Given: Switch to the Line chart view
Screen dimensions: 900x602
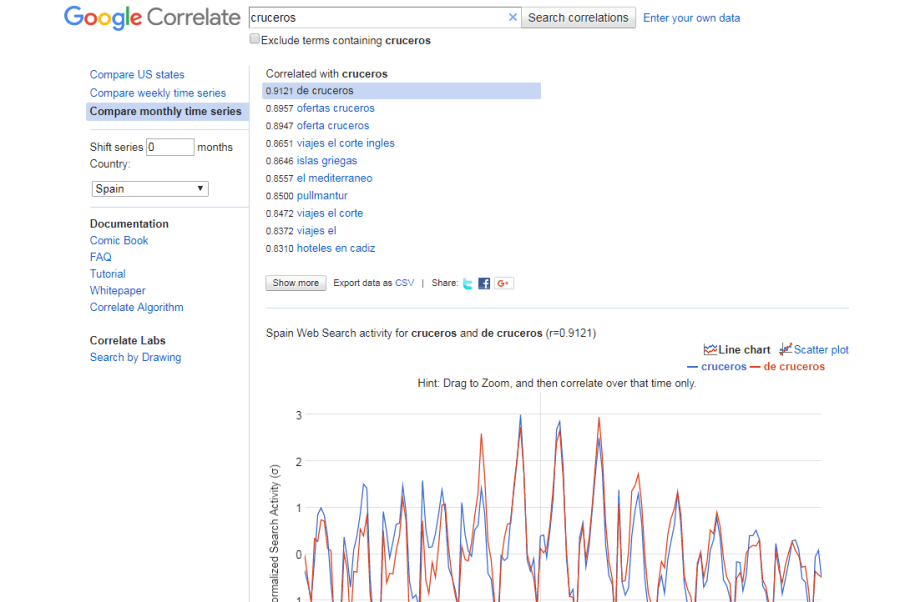Looking at the screenshot, I should (x=737, y=350).
